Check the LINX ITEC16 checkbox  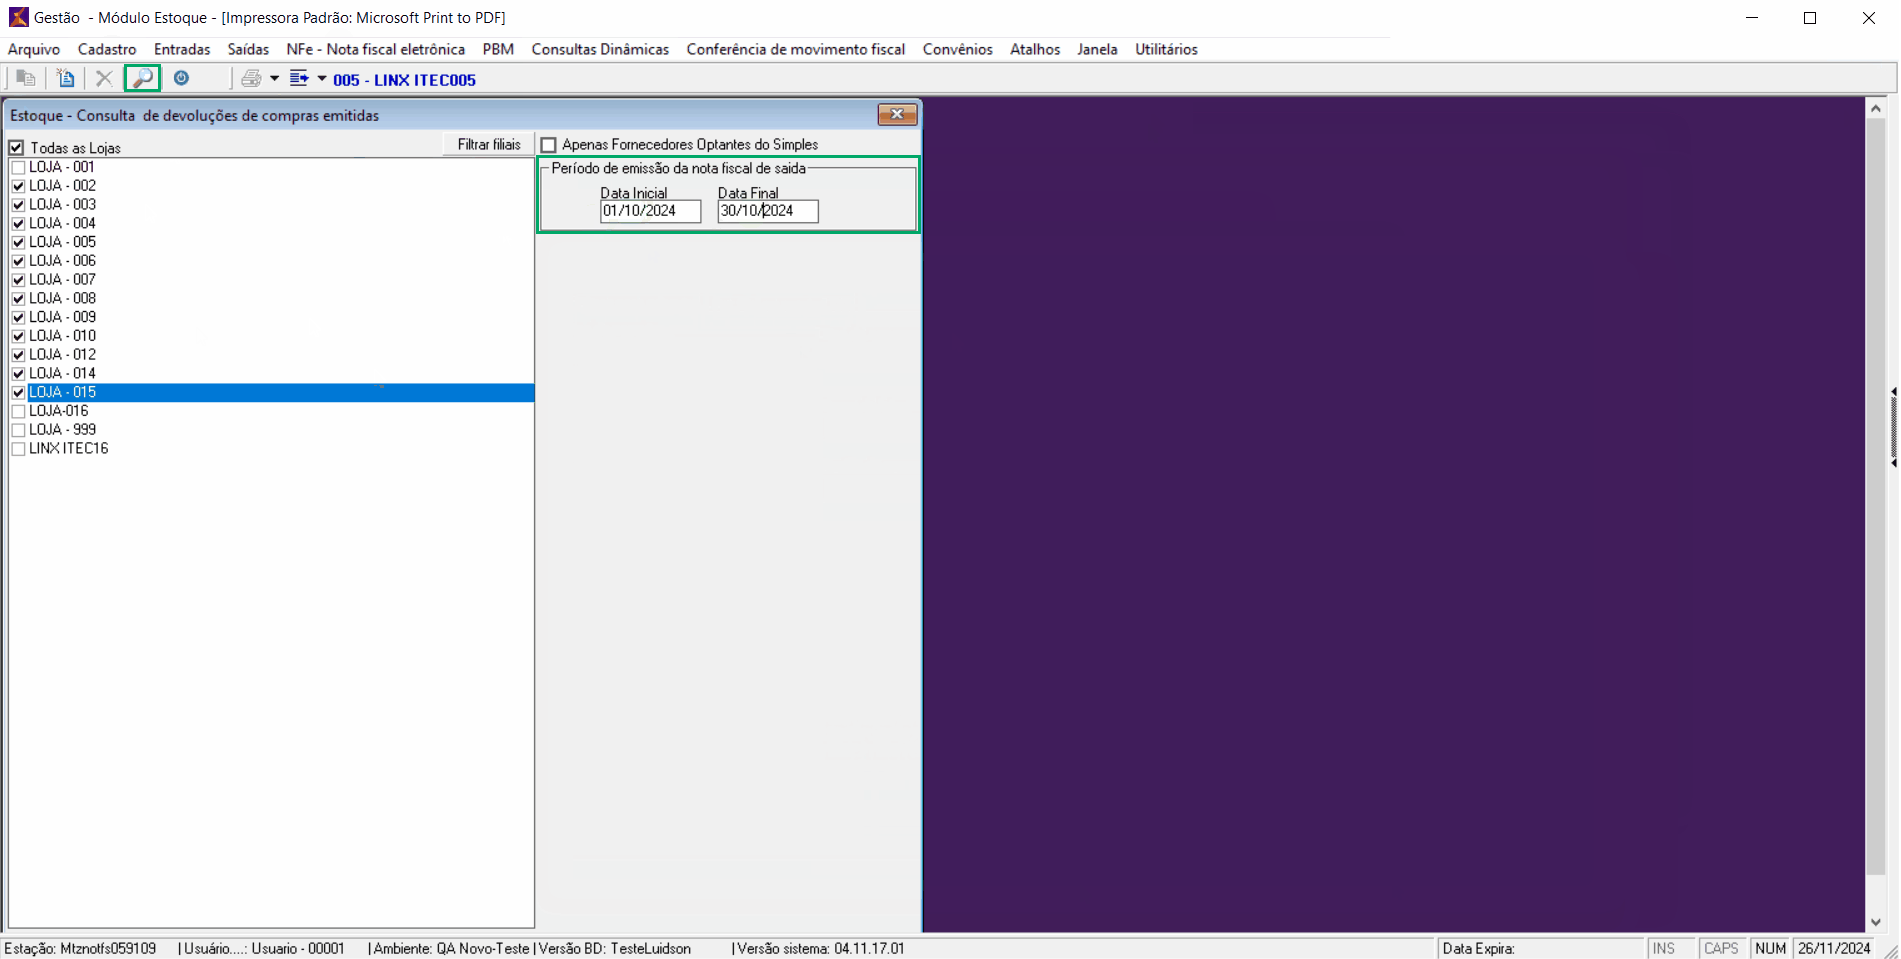tap(18, 449)
